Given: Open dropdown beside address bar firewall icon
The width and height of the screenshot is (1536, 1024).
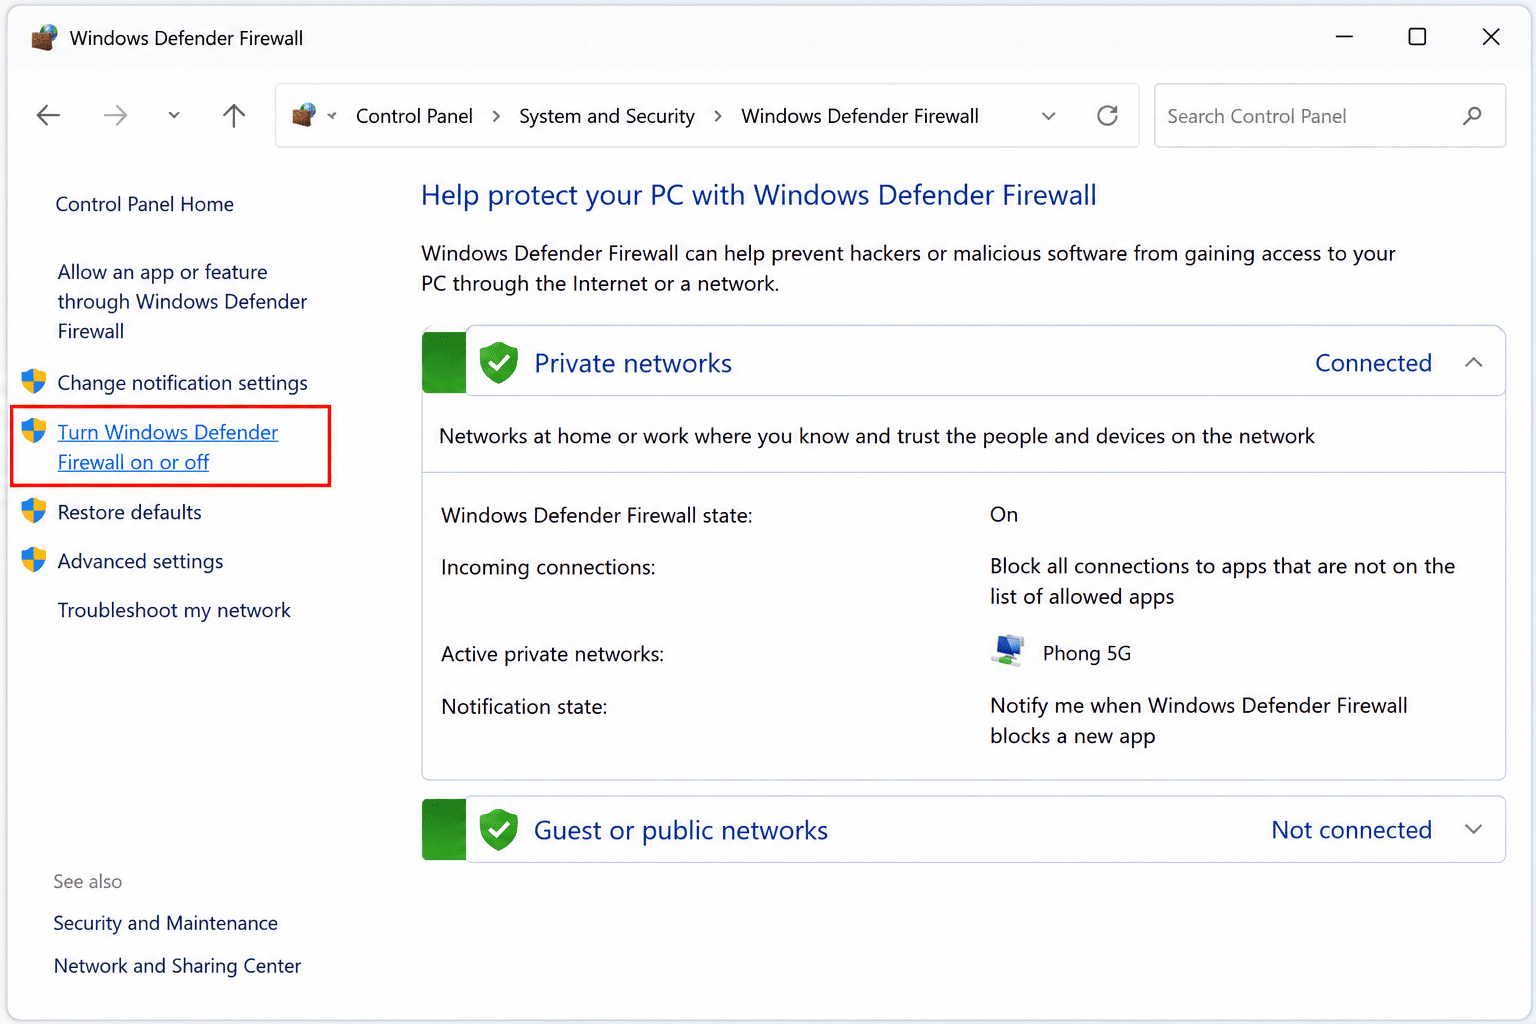Looking at the screenshot, I should coord(332,116).
